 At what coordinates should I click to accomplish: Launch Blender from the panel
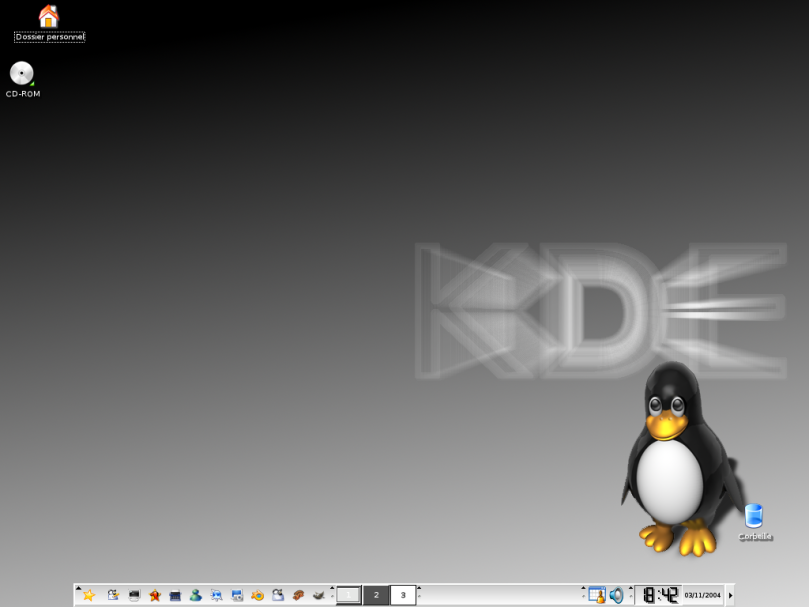[x=257, y=595]
